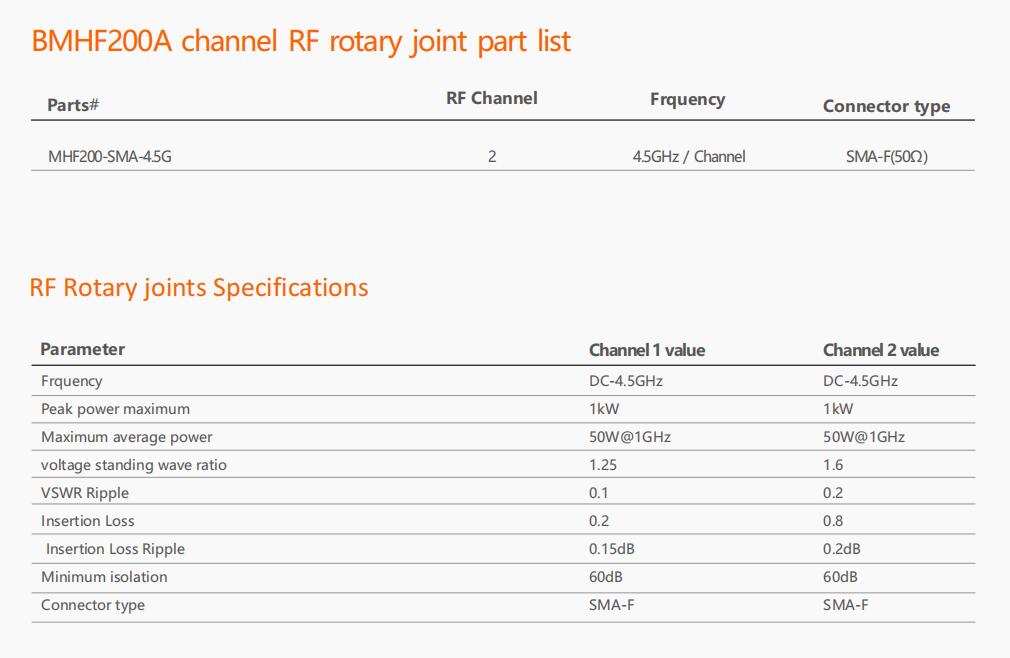Image resolution: width=1010 pixels, height=658 pixels.
Task: Select the 'Channel 1 value' header
Action: (x=647, y=350)
